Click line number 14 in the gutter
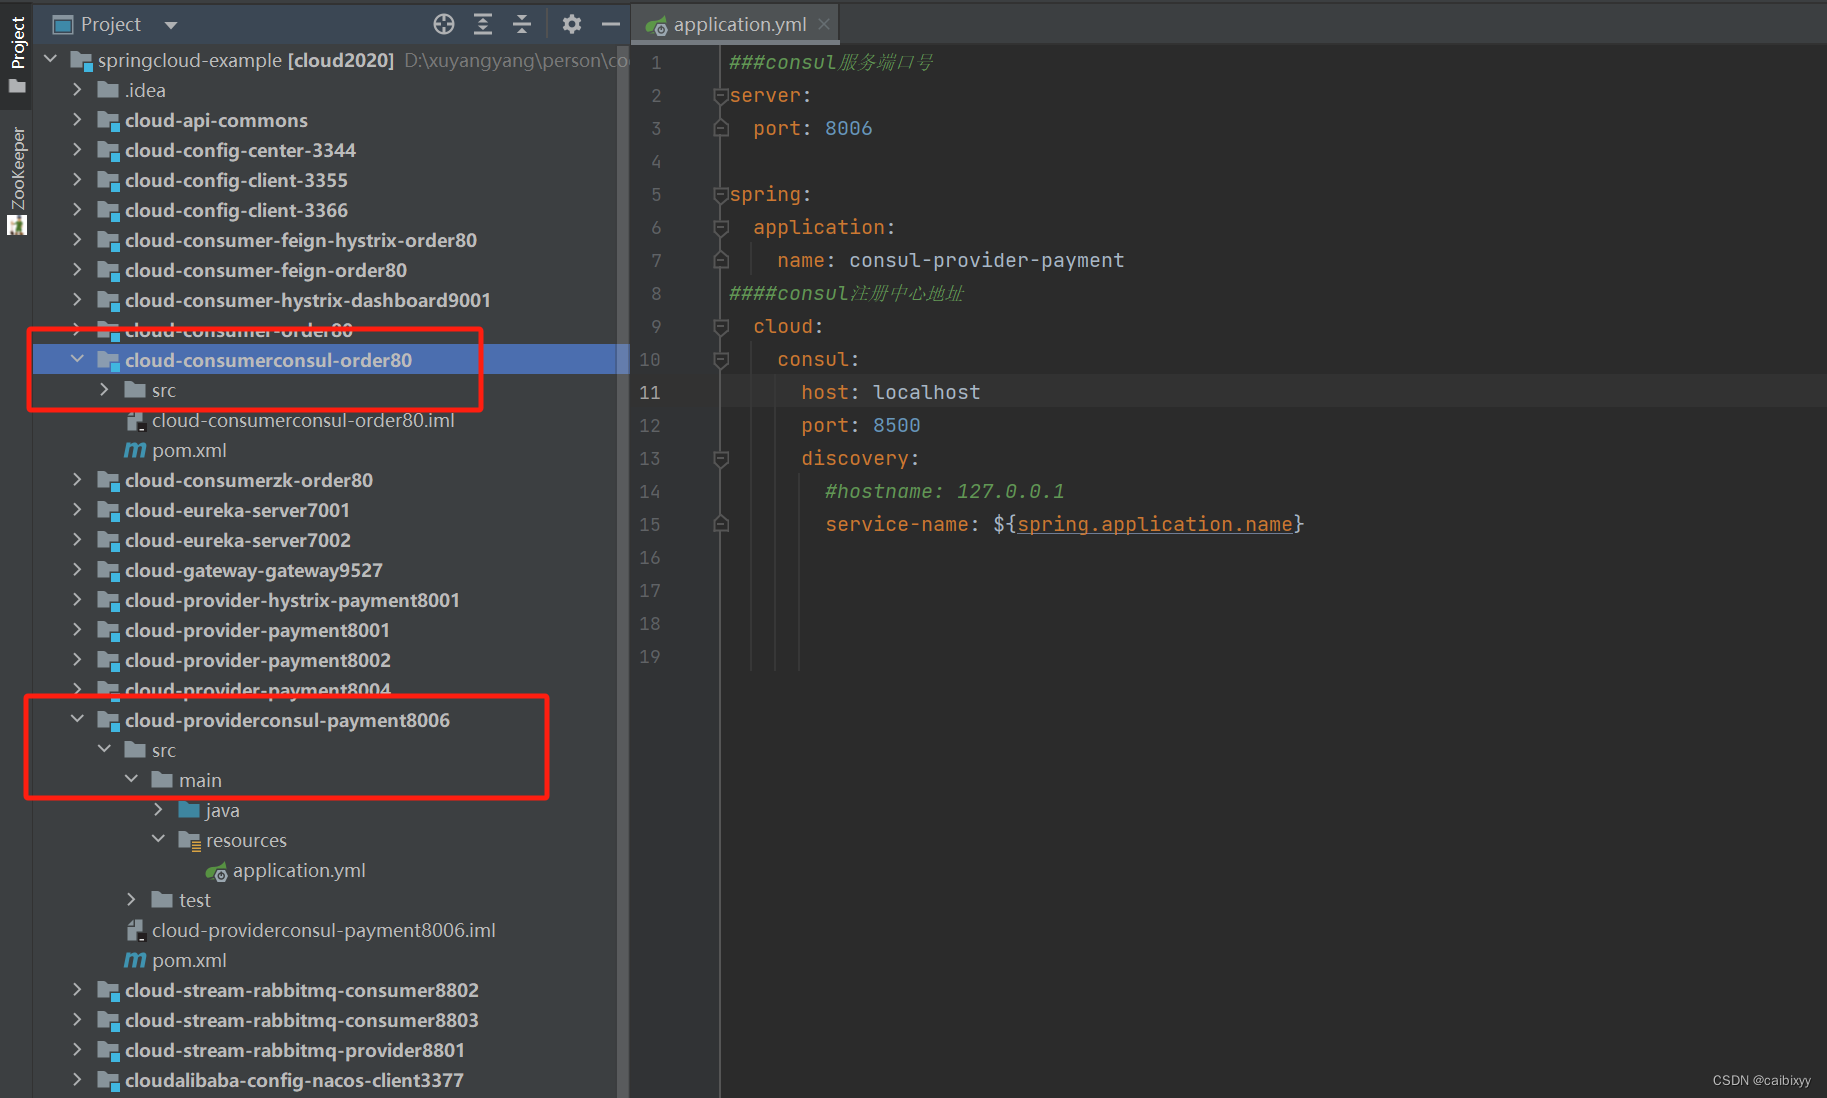The width and height of the screenshot is (1827, 1098). 650,491
